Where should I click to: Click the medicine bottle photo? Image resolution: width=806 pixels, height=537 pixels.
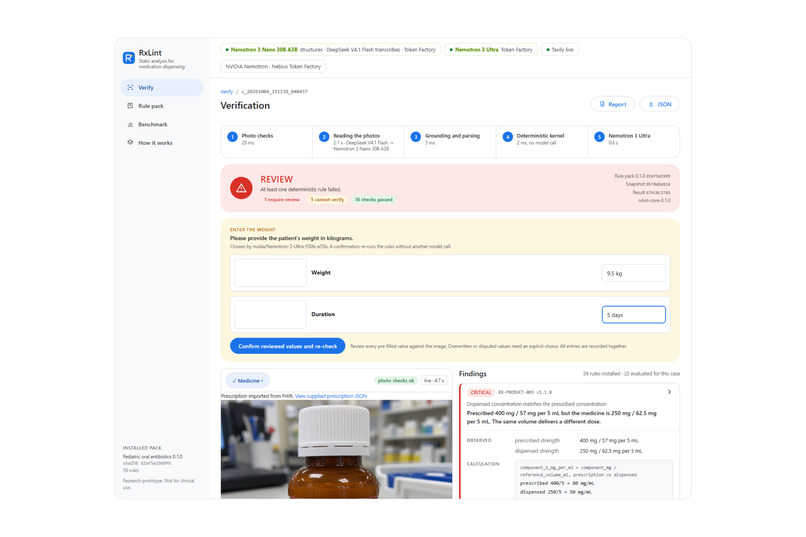point(336,449)
